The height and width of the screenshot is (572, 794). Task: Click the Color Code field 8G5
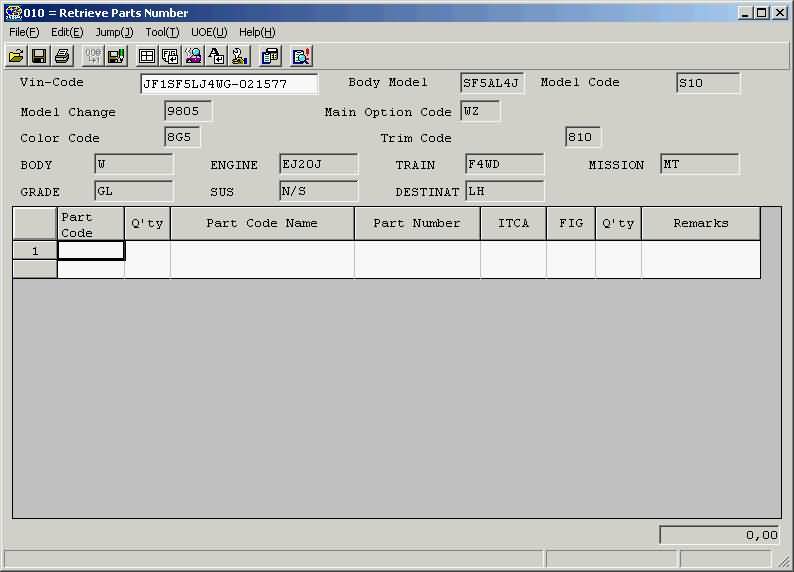click(182, 137)
